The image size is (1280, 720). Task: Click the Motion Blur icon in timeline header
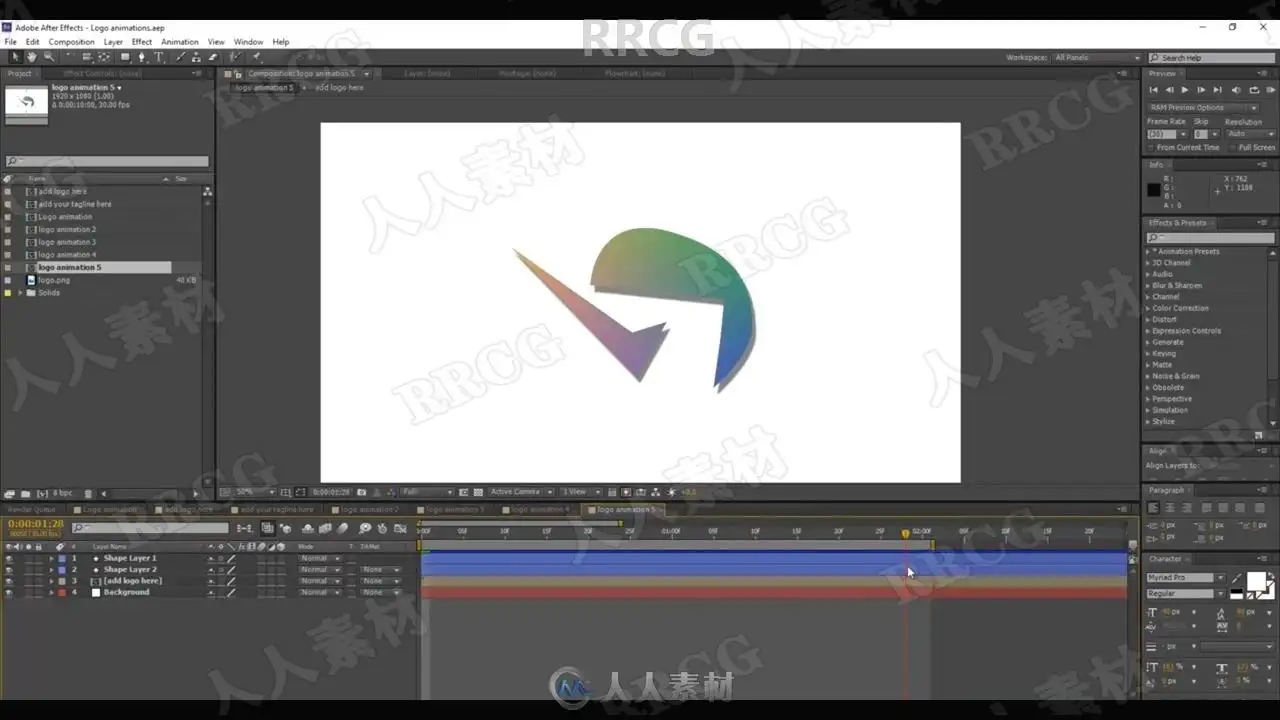(343, 528)
